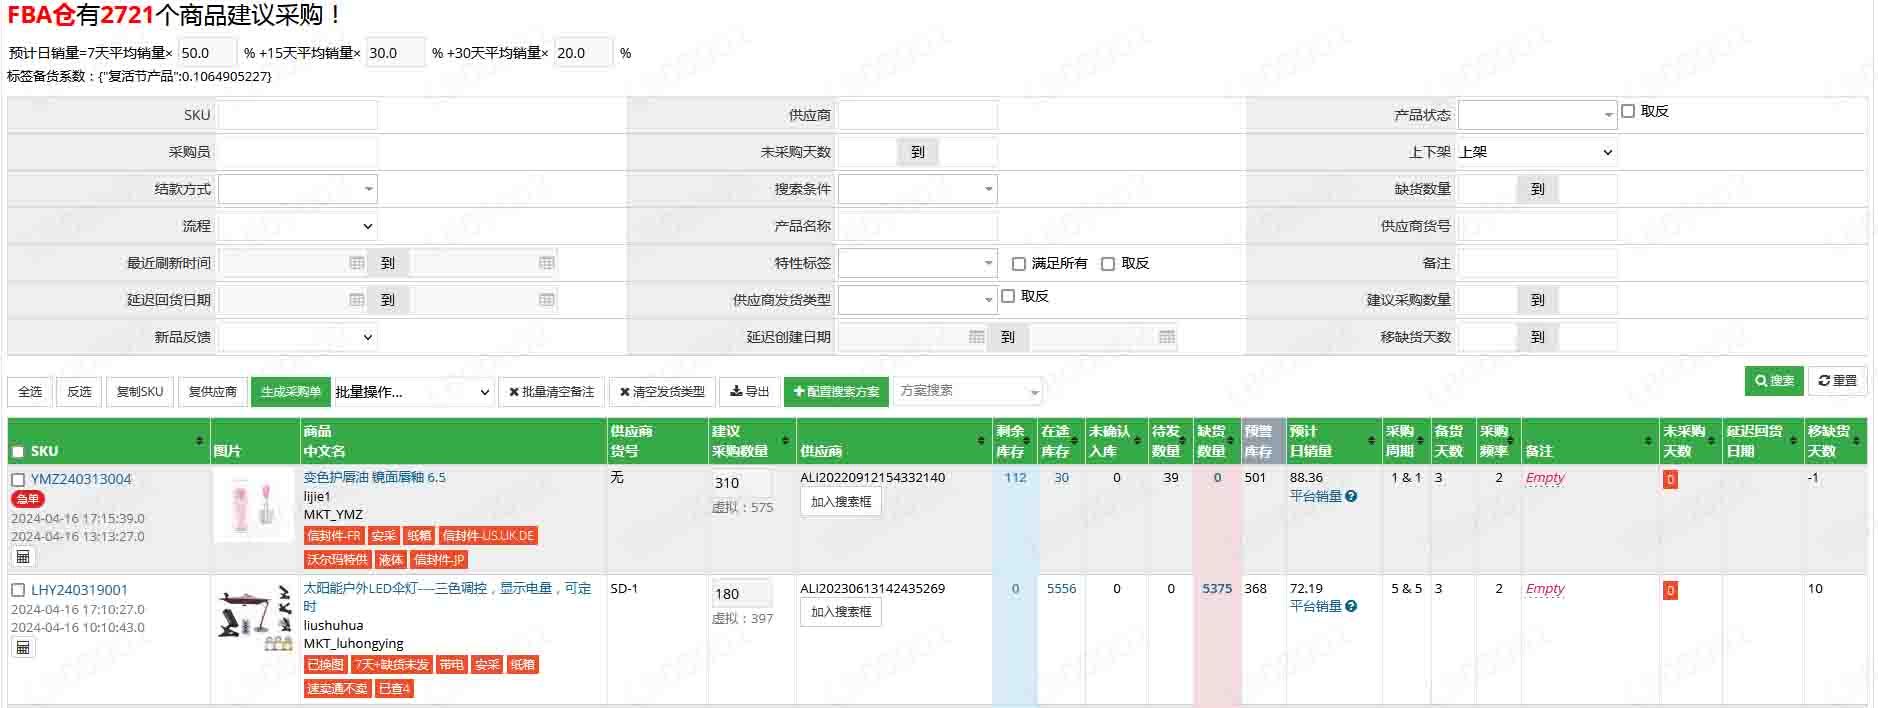Open the 结款方式 dropdown
Viewport: 1878px width, 708px height.
point(297,189)
